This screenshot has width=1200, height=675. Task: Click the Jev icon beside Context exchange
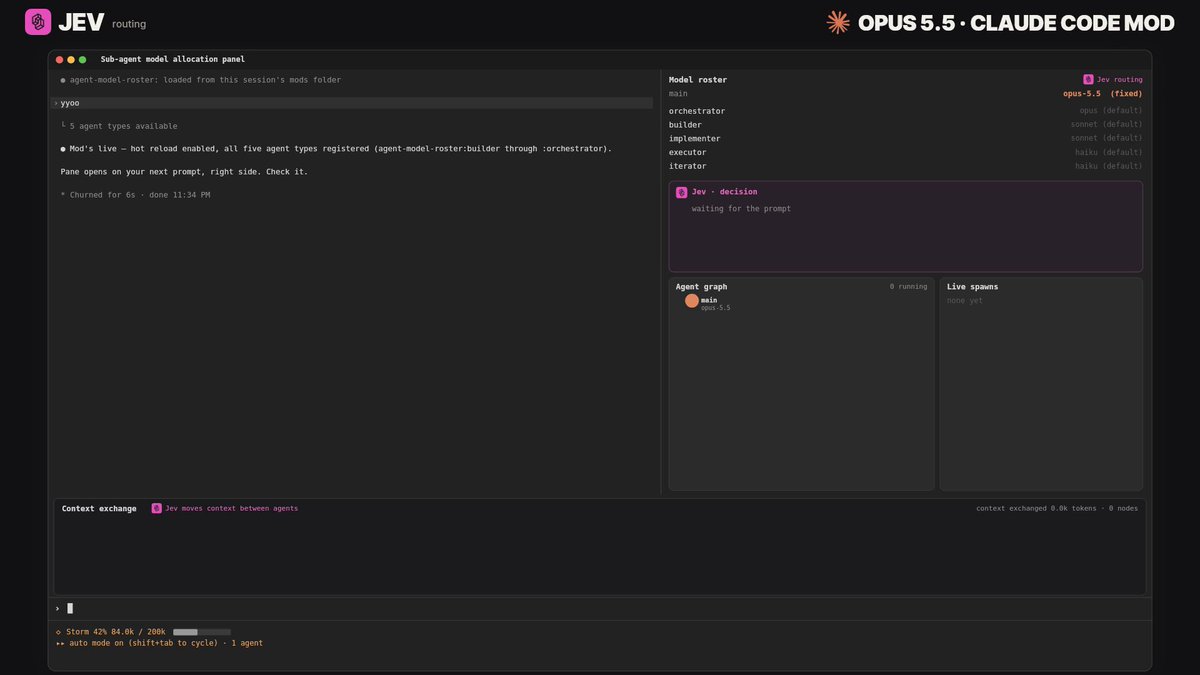coord(157,508)
